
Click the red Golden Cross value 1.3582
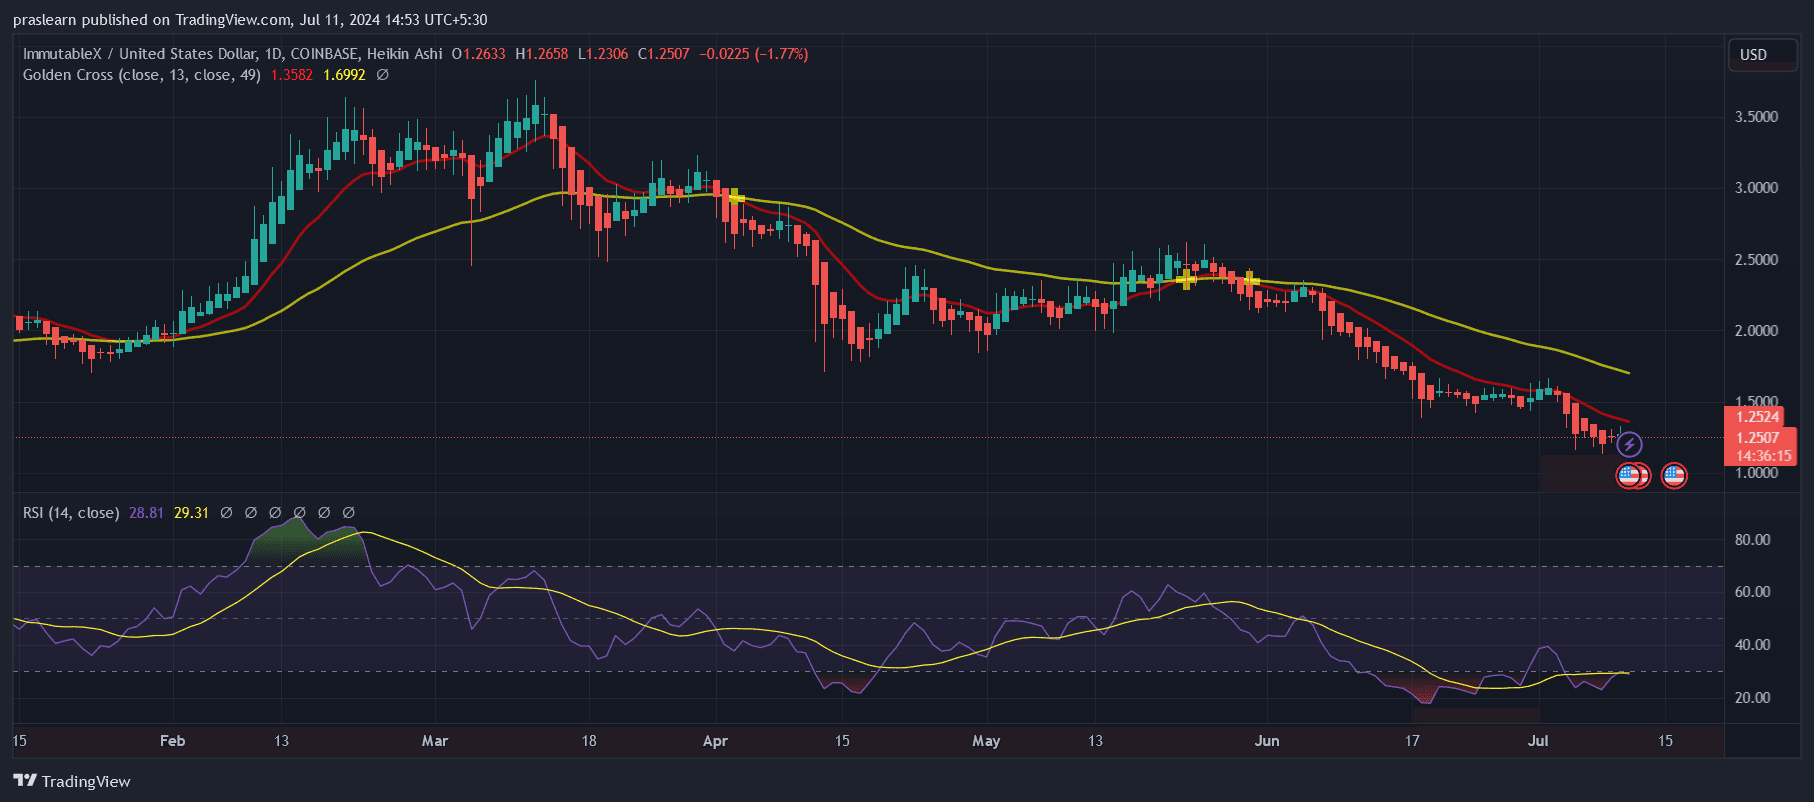[x=292, y=75]
